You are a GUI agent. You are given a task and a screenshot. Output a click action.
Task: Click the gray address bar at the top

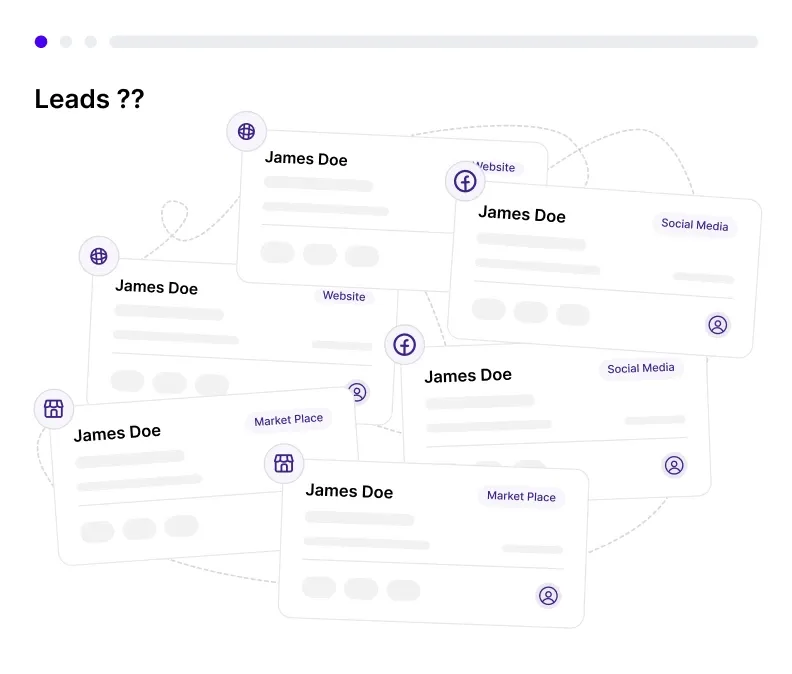point(433,42)
